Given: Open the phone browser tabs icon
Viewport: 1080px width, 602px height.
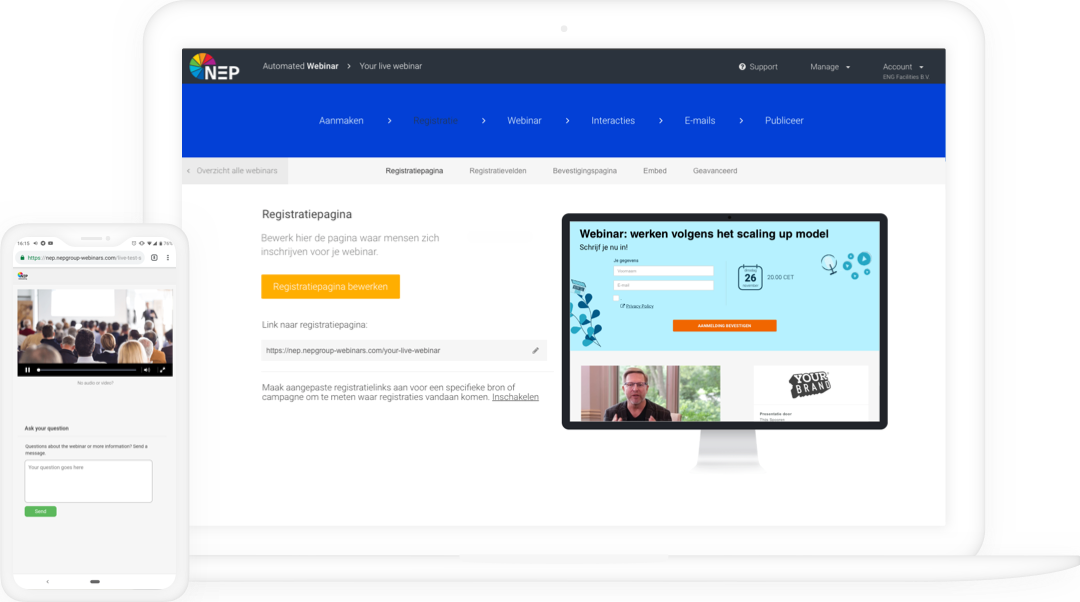Looking at the screenshot, I should (154, 258).
